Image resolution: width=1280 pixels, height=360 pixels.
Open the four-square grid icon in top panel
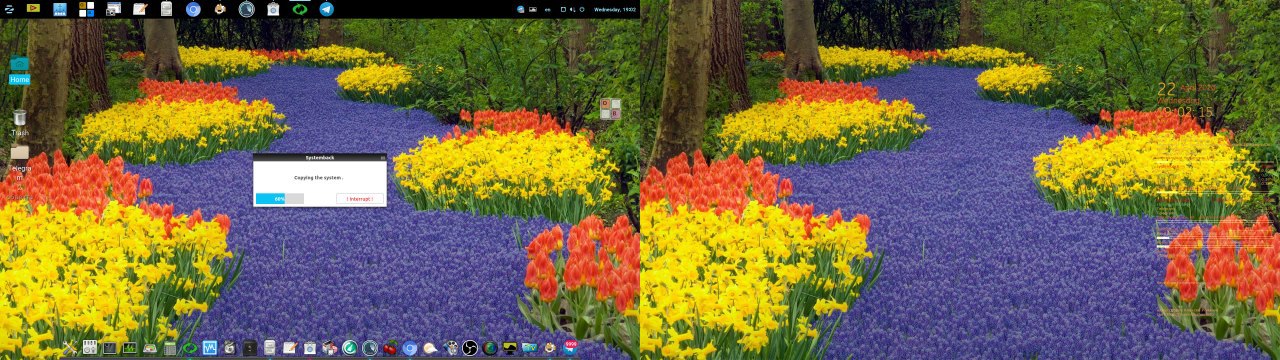pyautogui.click(x=86, y=9)
